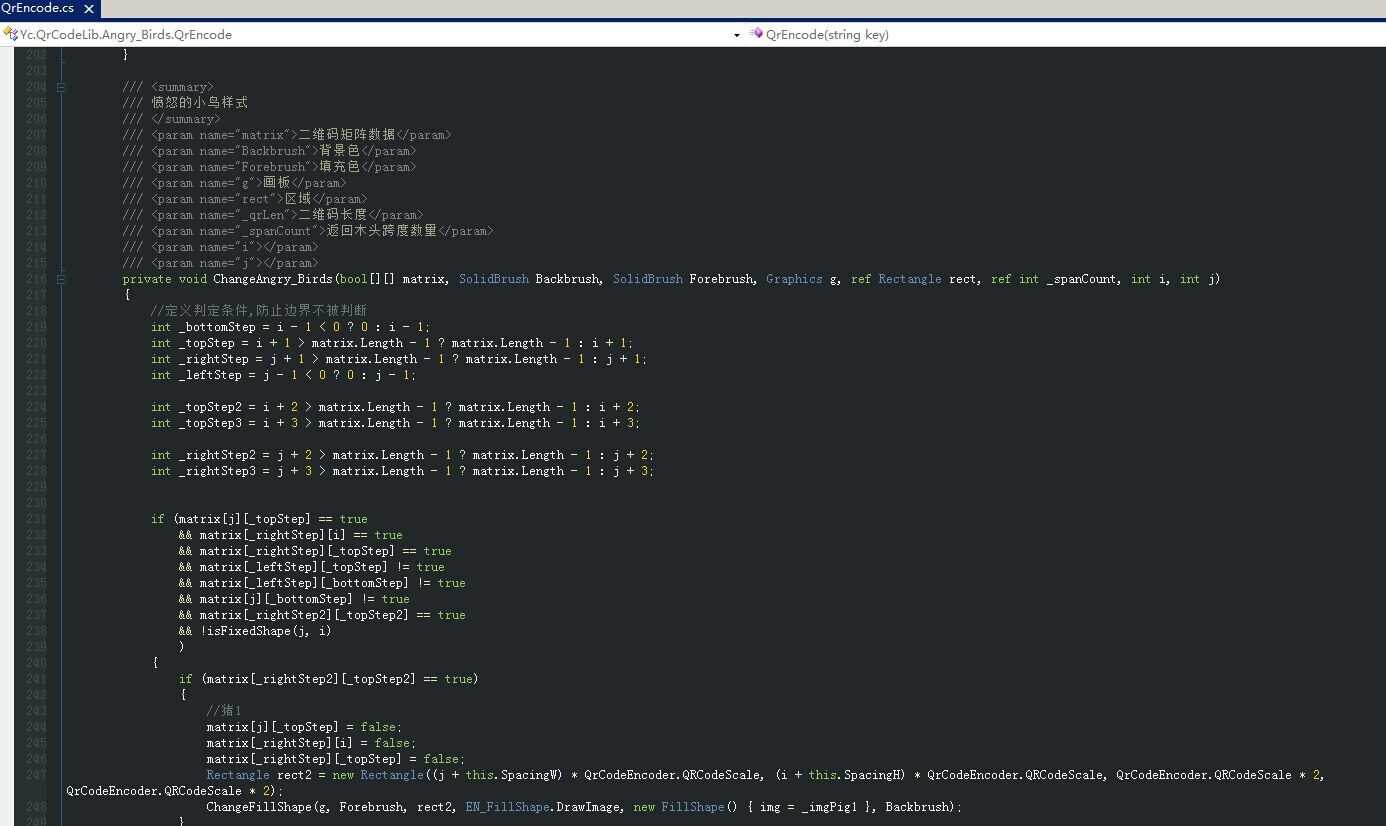
Task: Click the int _rightStep3 declaration
Action: coord(403,471)
